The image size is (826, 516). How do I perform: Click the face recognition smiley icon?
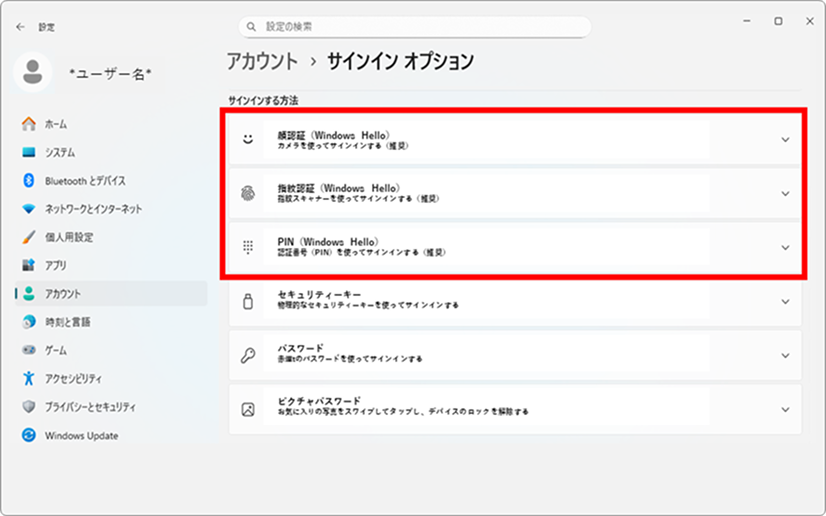pos(248,140)
